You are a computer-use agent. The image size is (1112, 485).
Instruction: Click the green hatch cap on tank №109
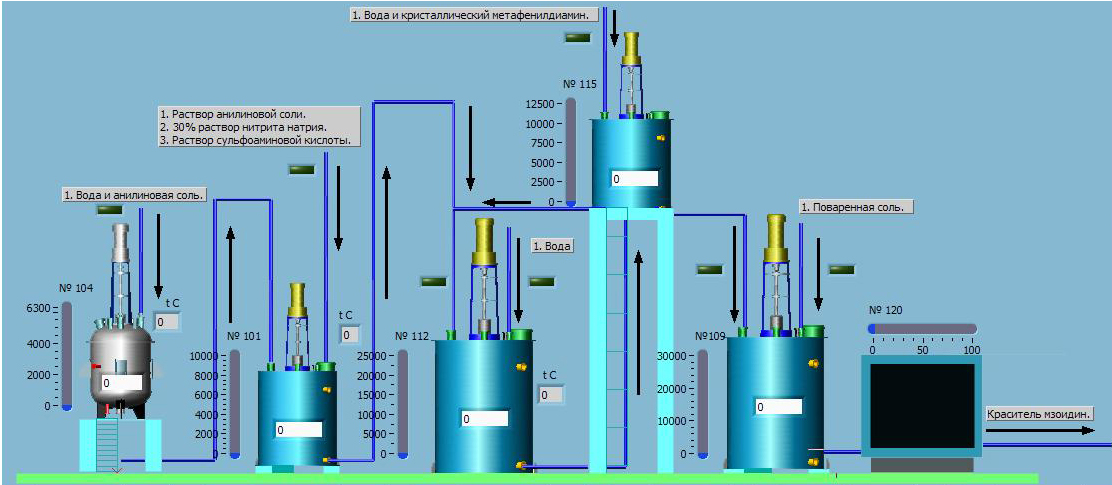tap(812, 330)
